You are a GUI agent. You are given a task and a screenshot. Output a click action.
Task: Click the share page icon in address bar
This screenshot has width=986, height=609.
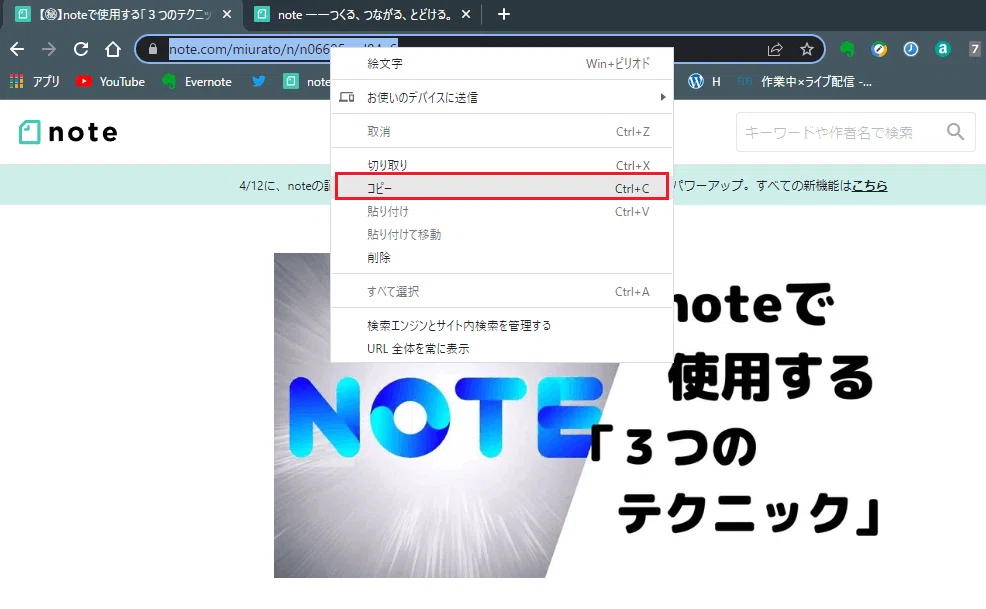775,49
